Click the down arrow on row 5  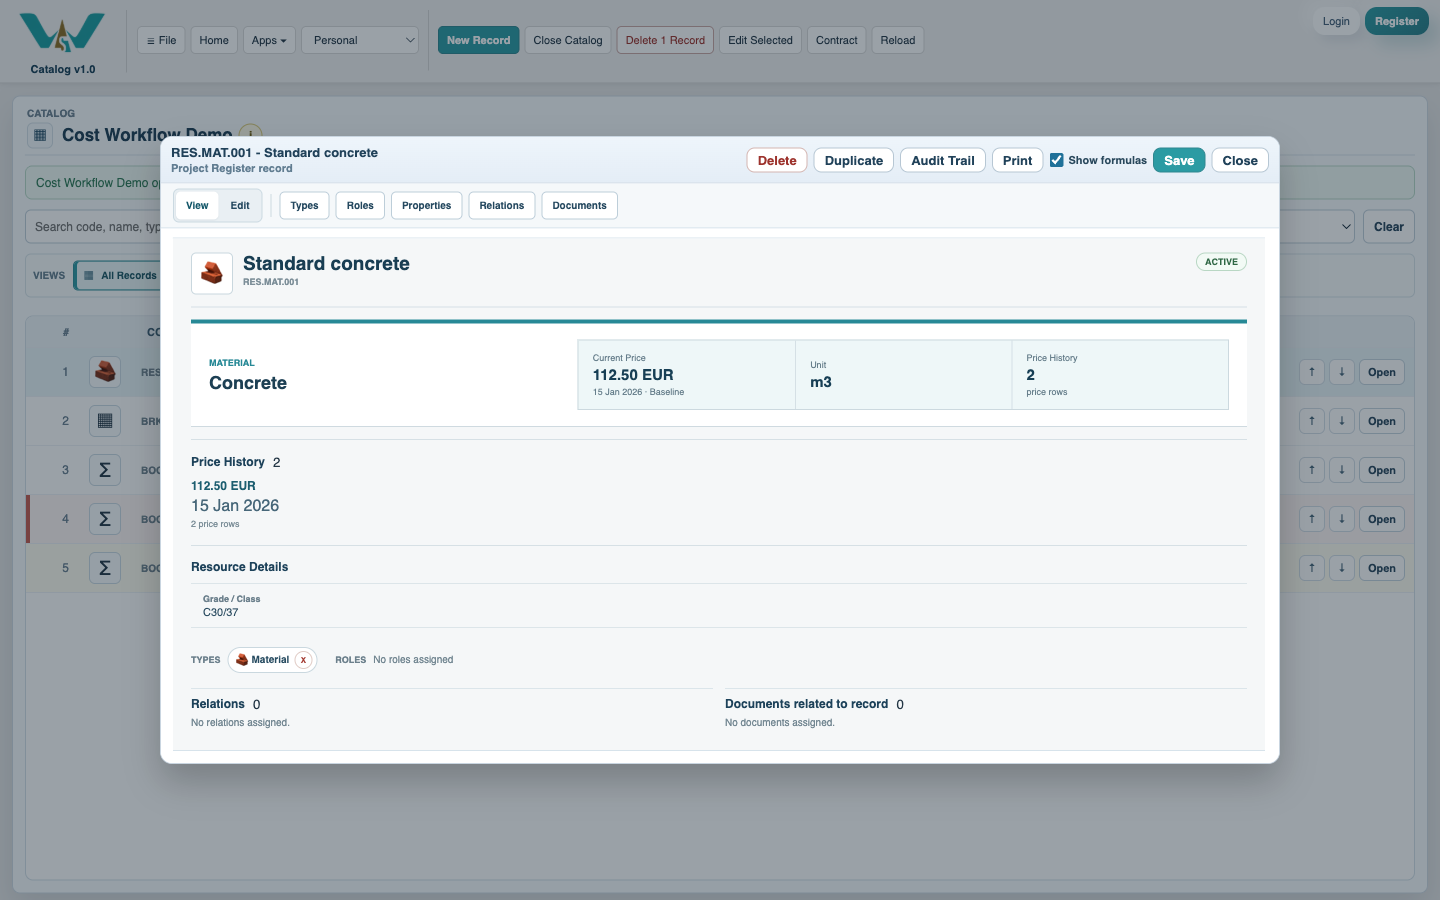[1342, 568]
